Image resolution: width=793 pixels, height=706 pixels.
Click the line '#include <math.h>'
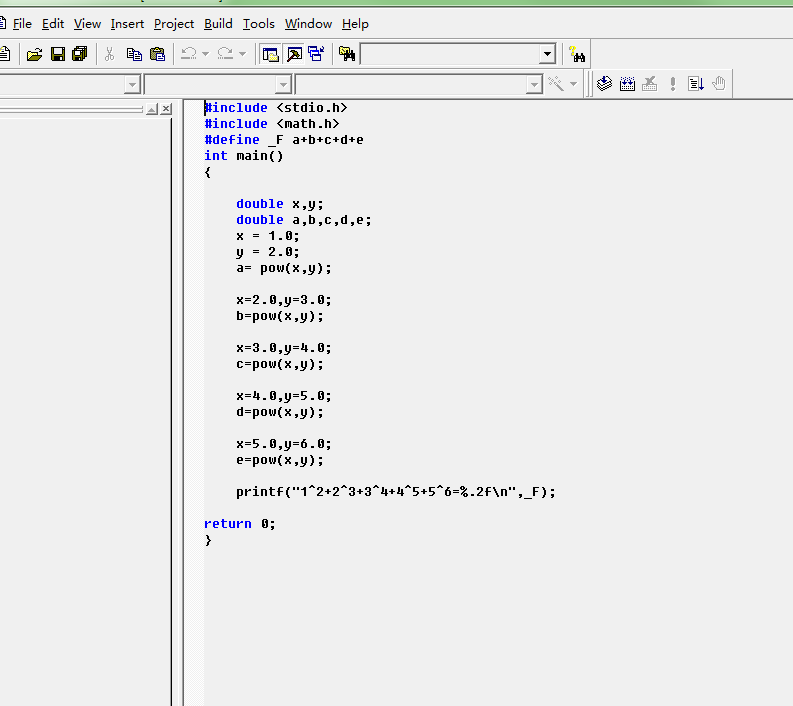pyautogui.click(x=272, y=124)
